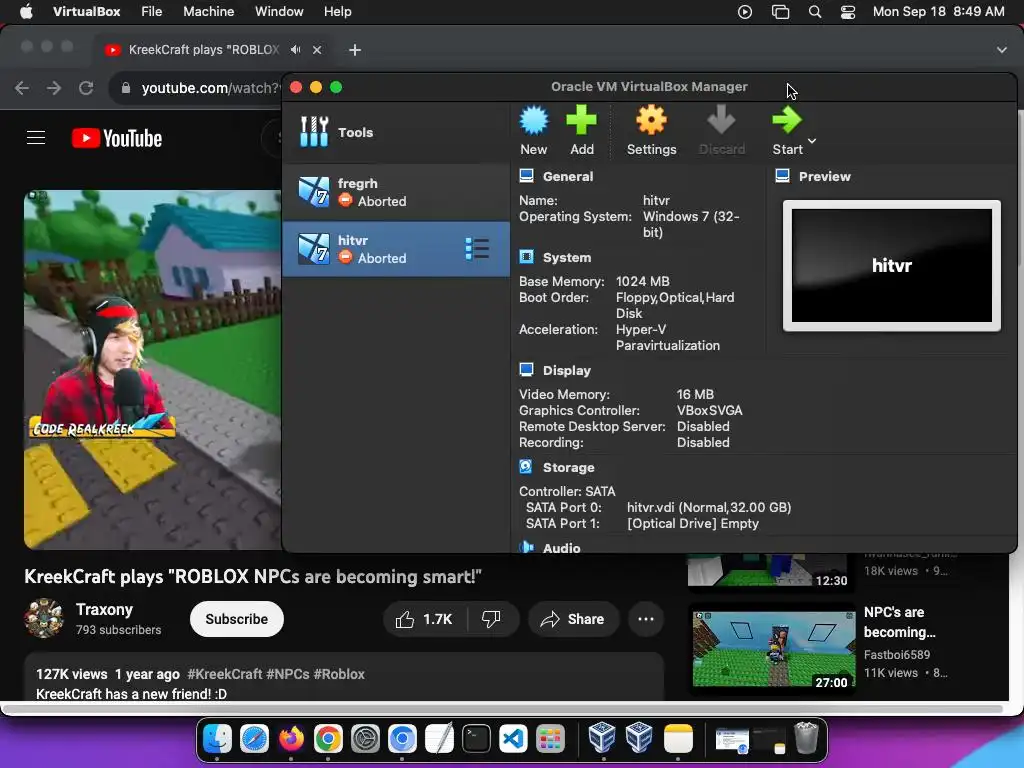
Task: Open Safari from the Dock
Action: [x=254, y=739]
